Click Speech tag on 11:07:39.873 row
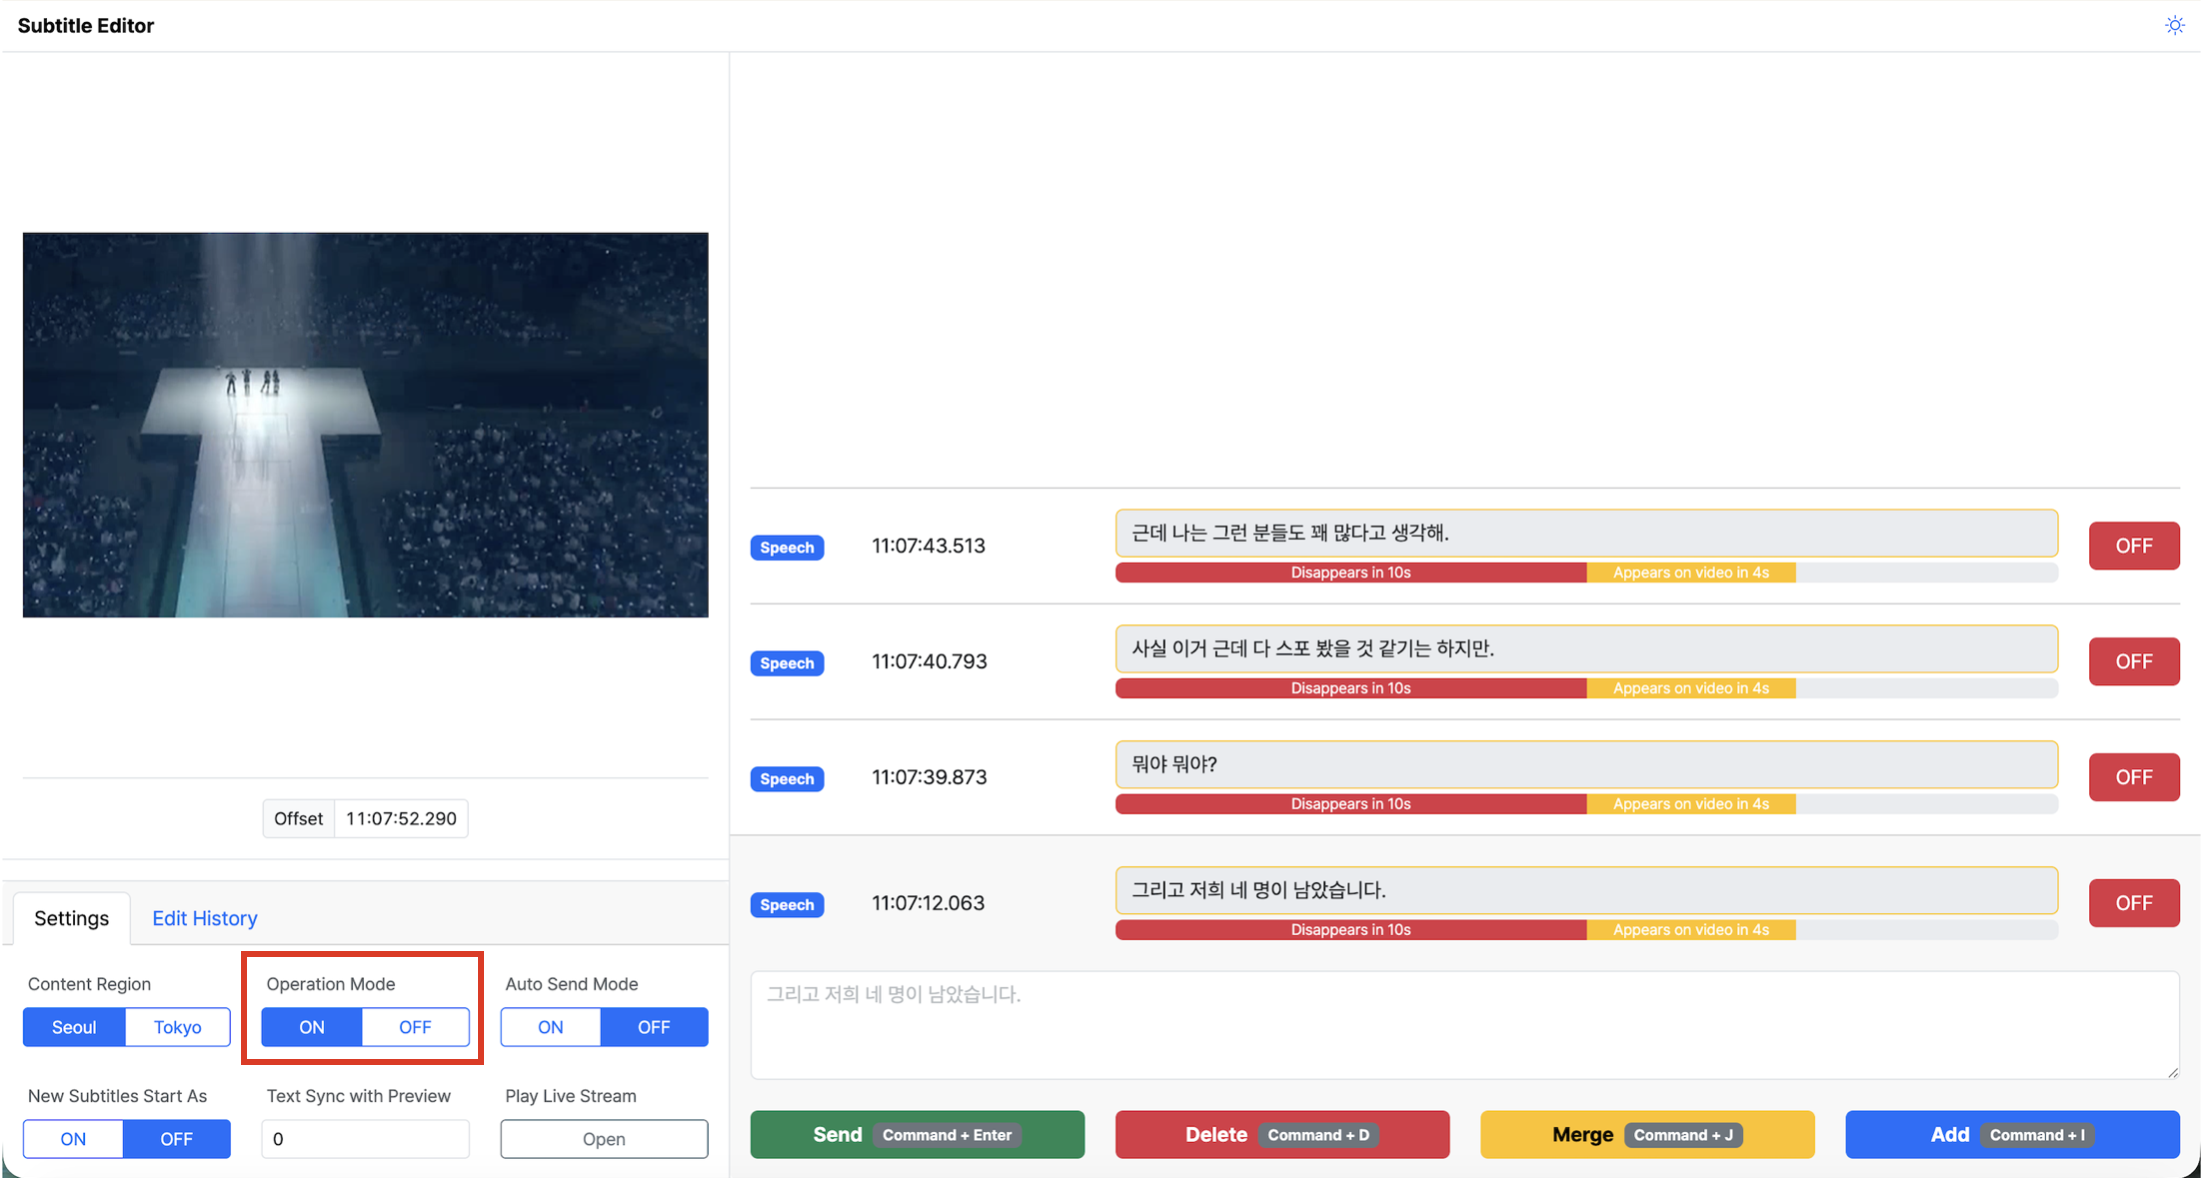This screenshot has height=1178, width=2206. pyautogui.click(x=787, y=779)
